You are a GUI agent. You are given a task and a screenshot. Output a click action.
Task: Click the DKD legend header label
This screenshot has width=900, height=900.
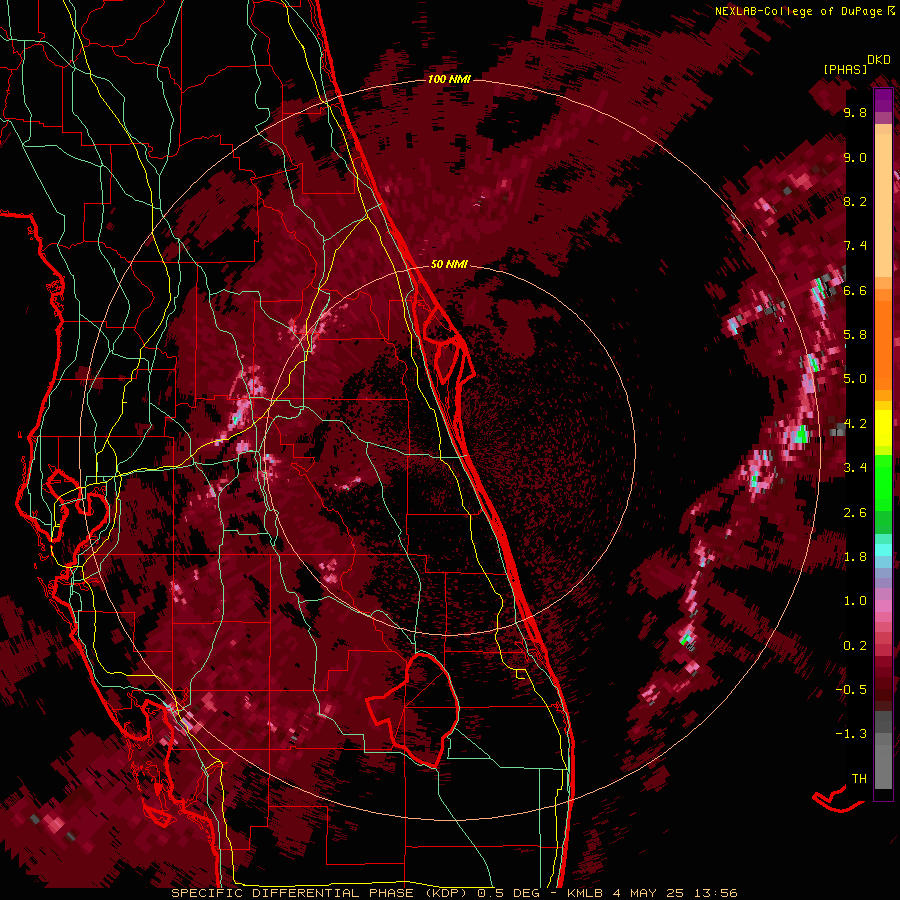click(879, 60)
